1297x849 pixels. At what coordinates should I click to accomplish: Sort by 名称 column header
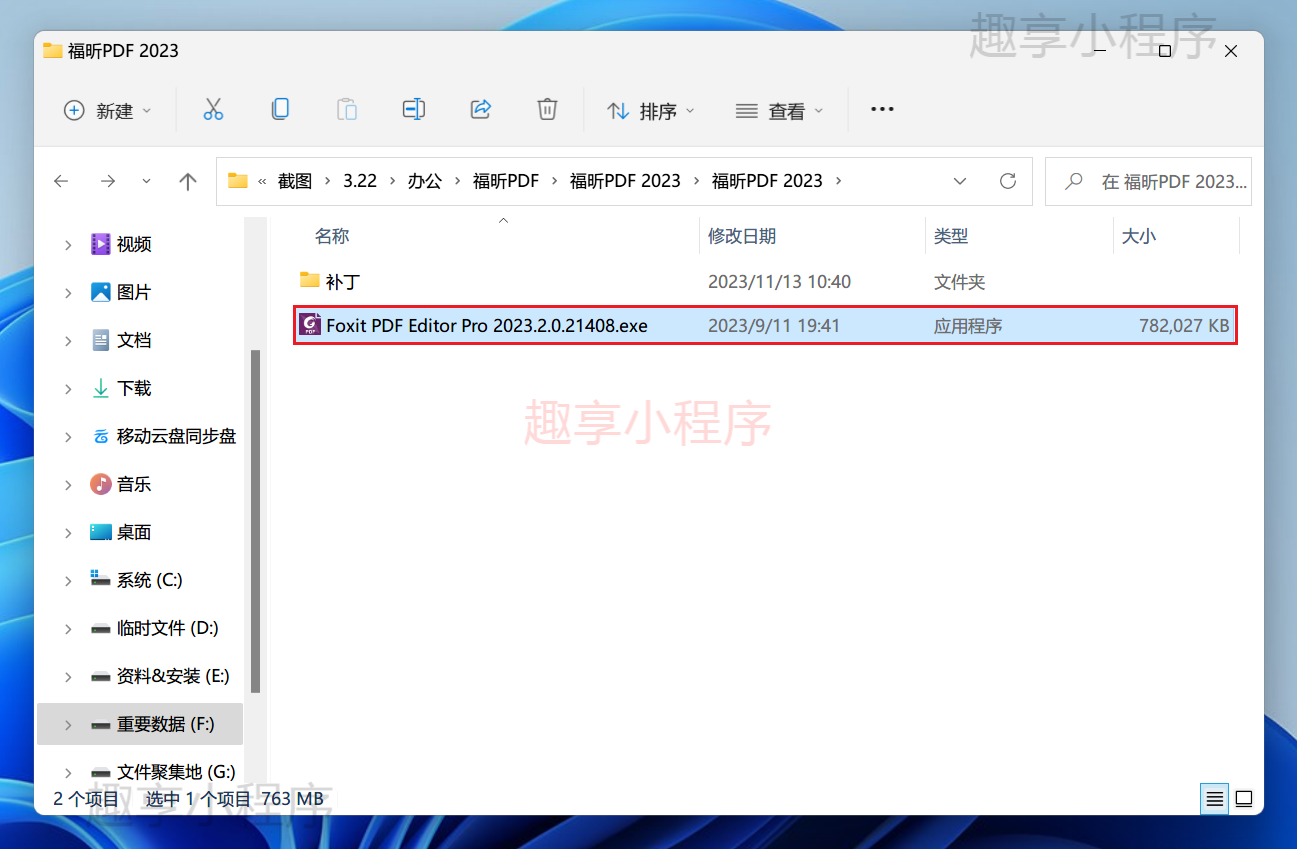point(332,236)
